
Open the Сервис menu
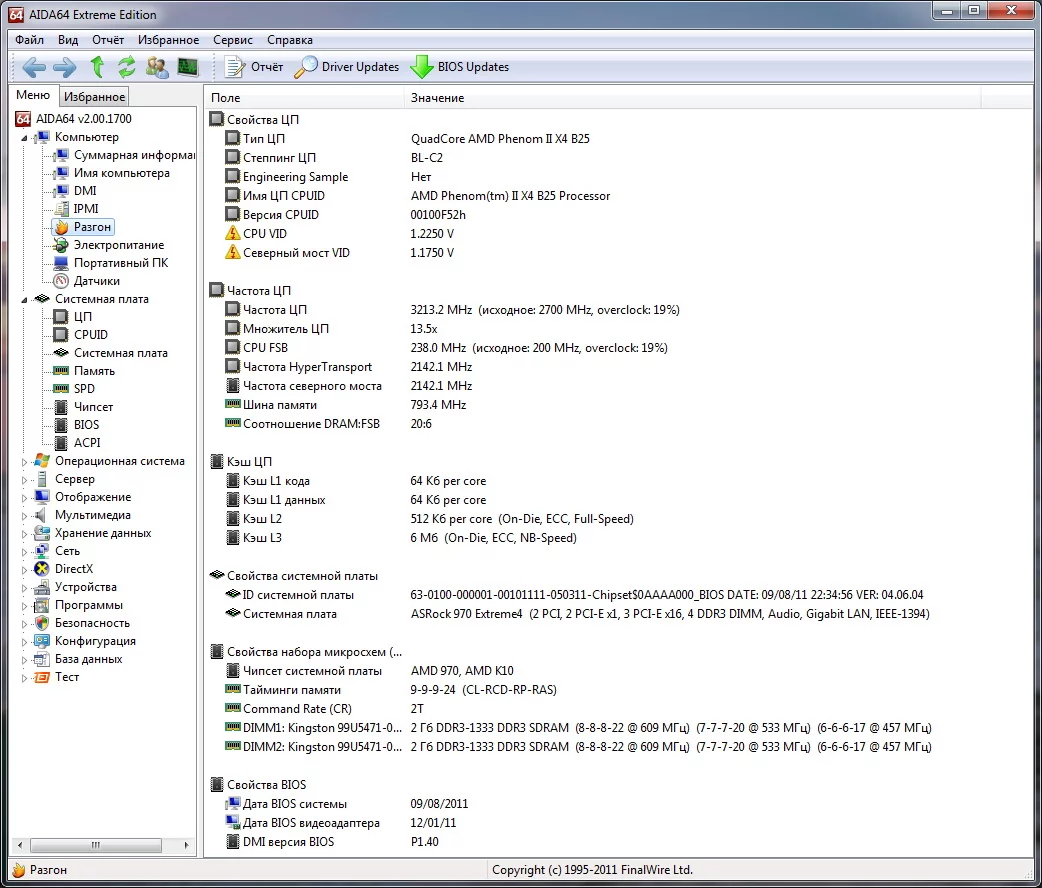pyautogui.click(x=232, y=40)
